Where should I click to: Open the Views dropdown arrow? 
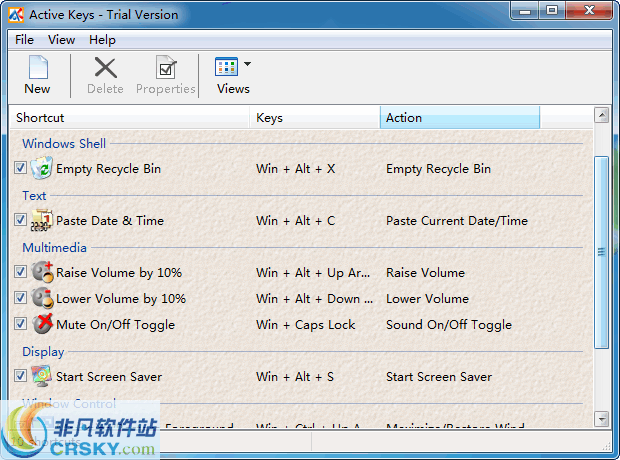(248, 64)
